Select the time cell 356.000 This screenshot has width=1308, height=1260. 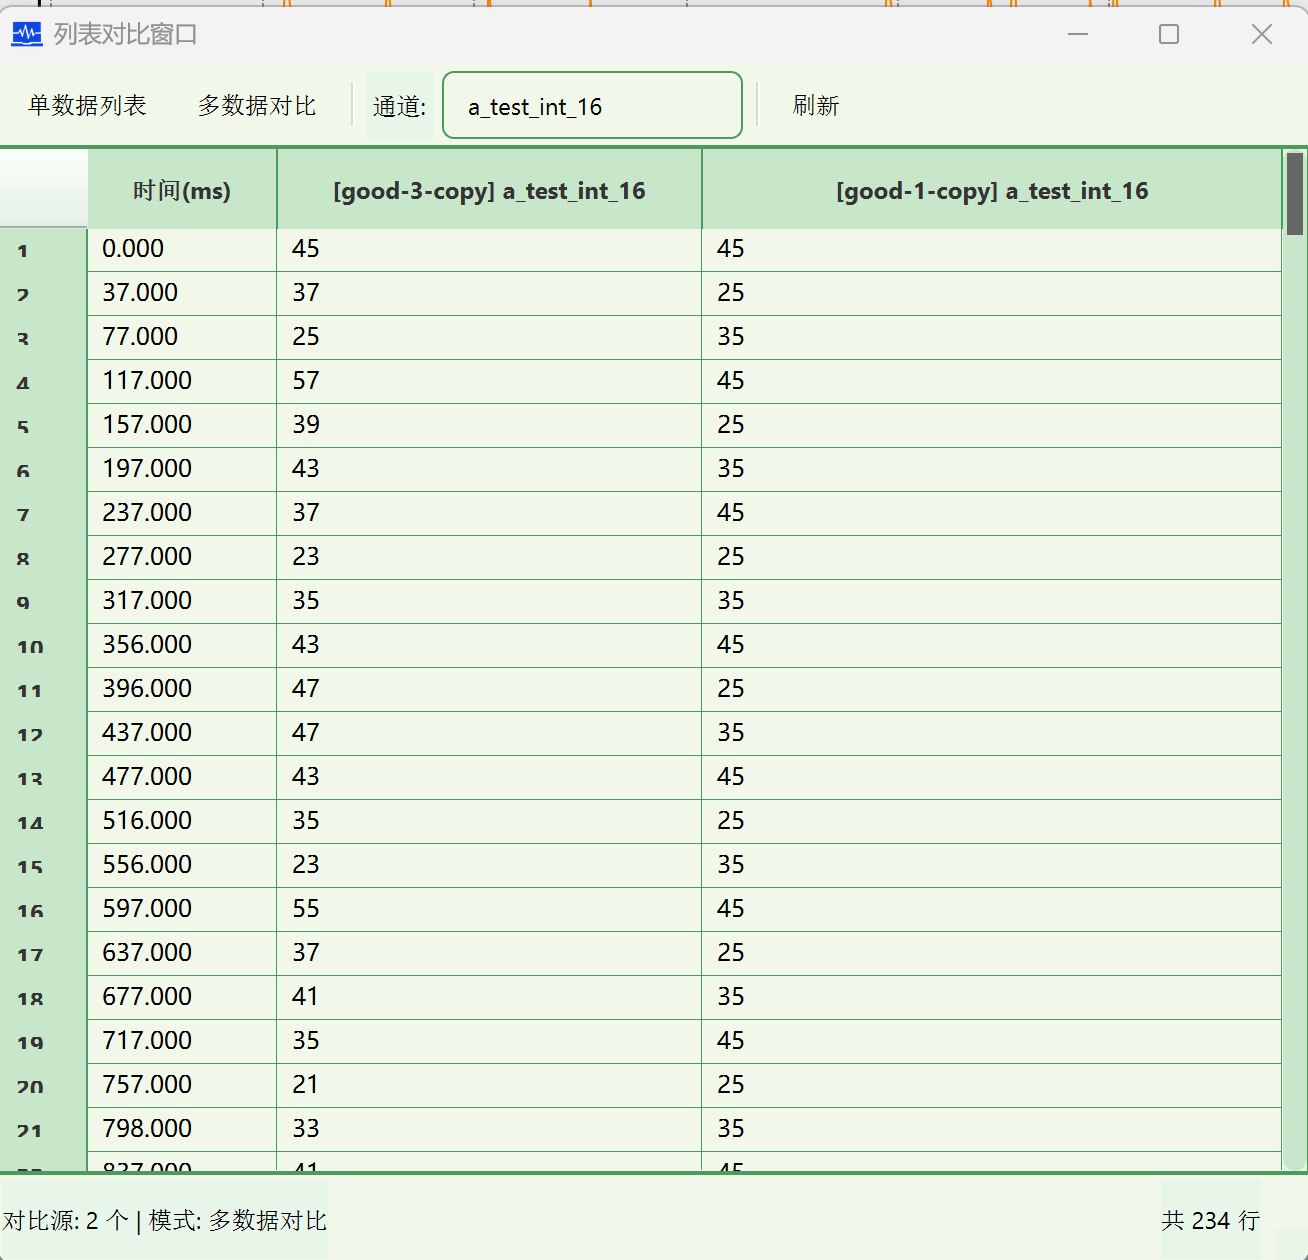pyautogui.click(x=182, y=645)
